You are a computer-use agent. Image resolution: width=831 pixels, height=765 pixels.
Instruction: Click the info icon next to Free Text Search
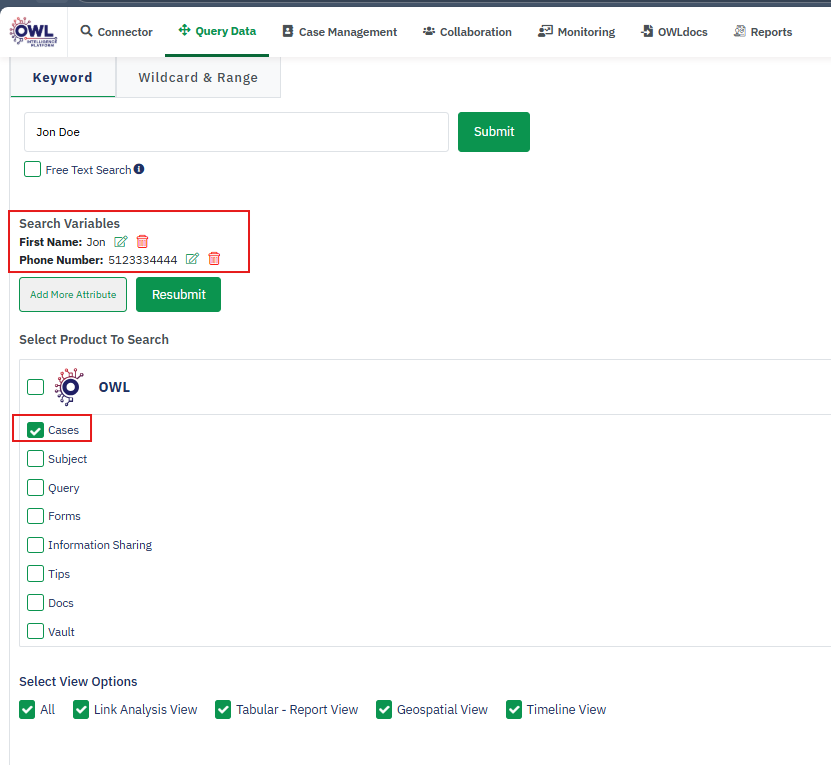139,169
